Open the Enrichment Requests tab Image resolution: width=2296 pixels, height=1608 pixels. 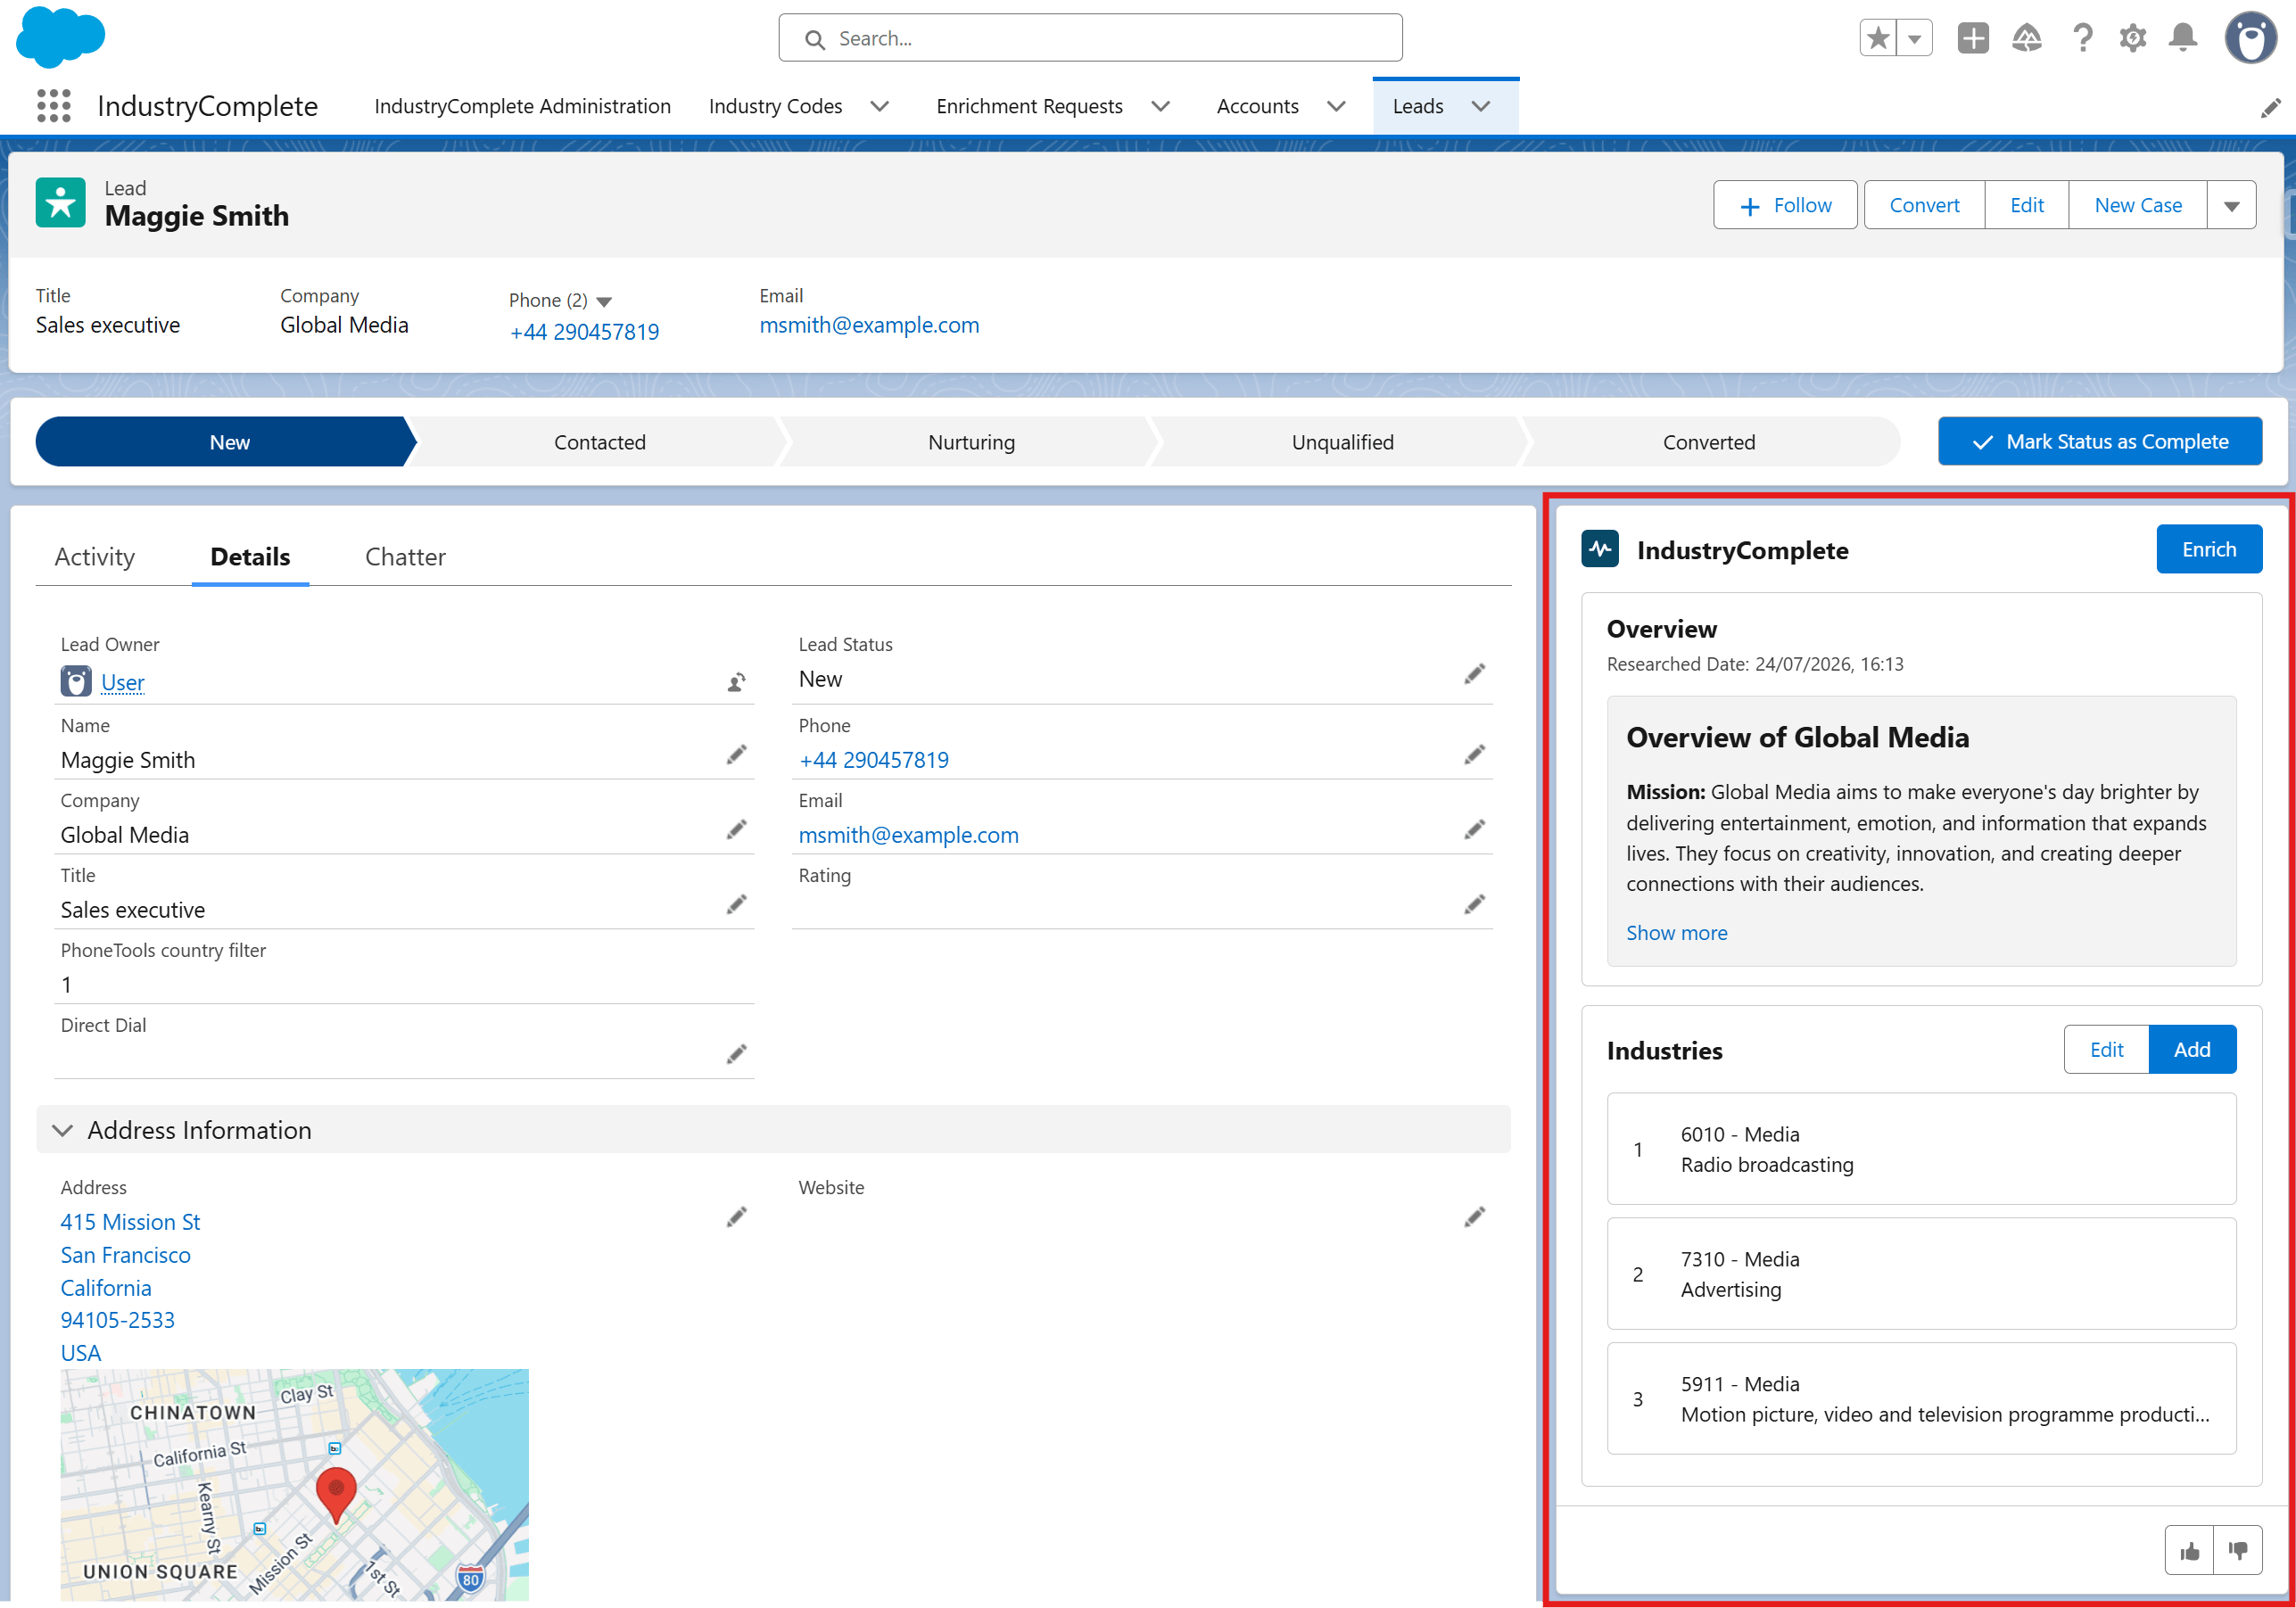1030,106
